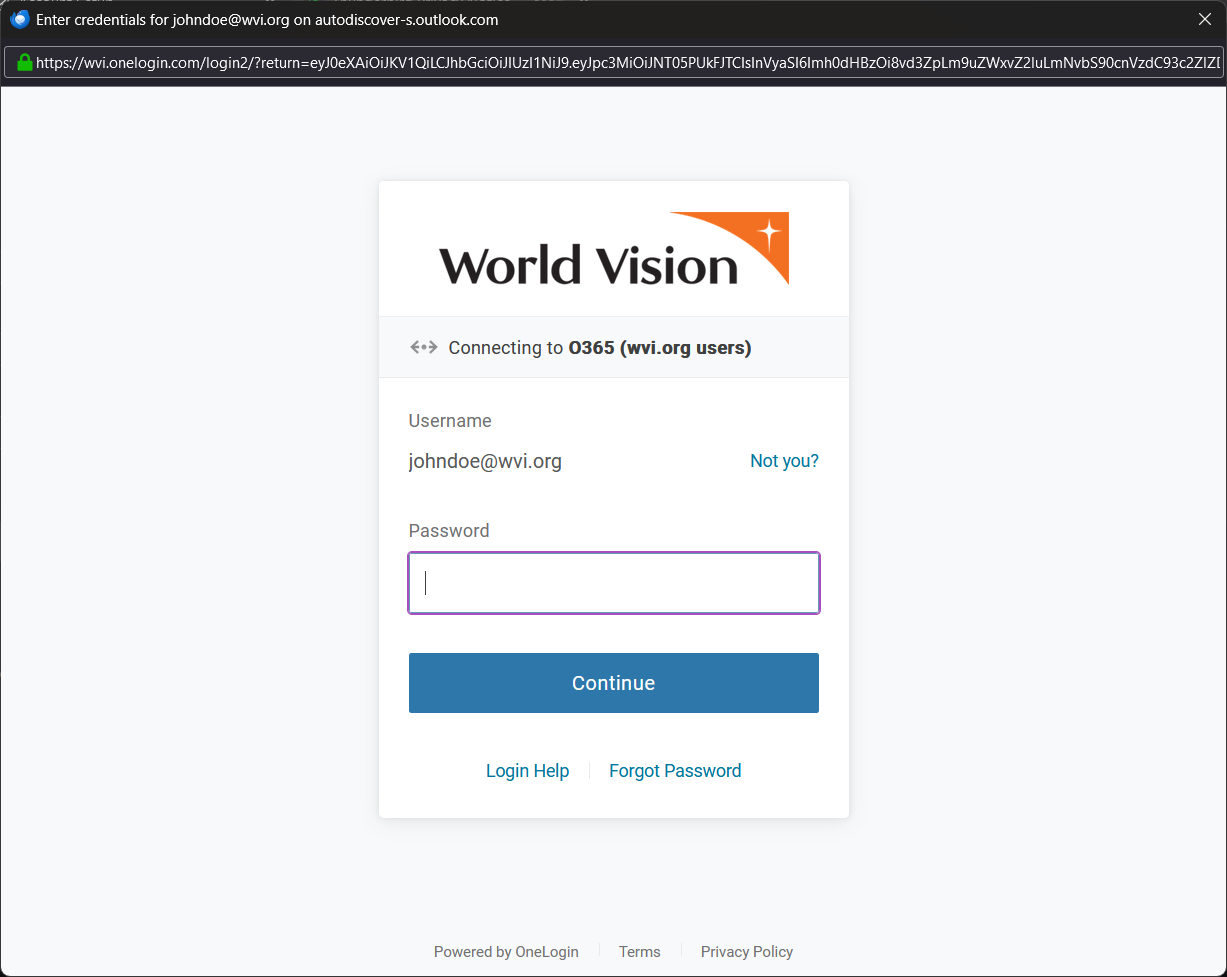
Task: Open the Terms link in footer
Action: point(640,952)
